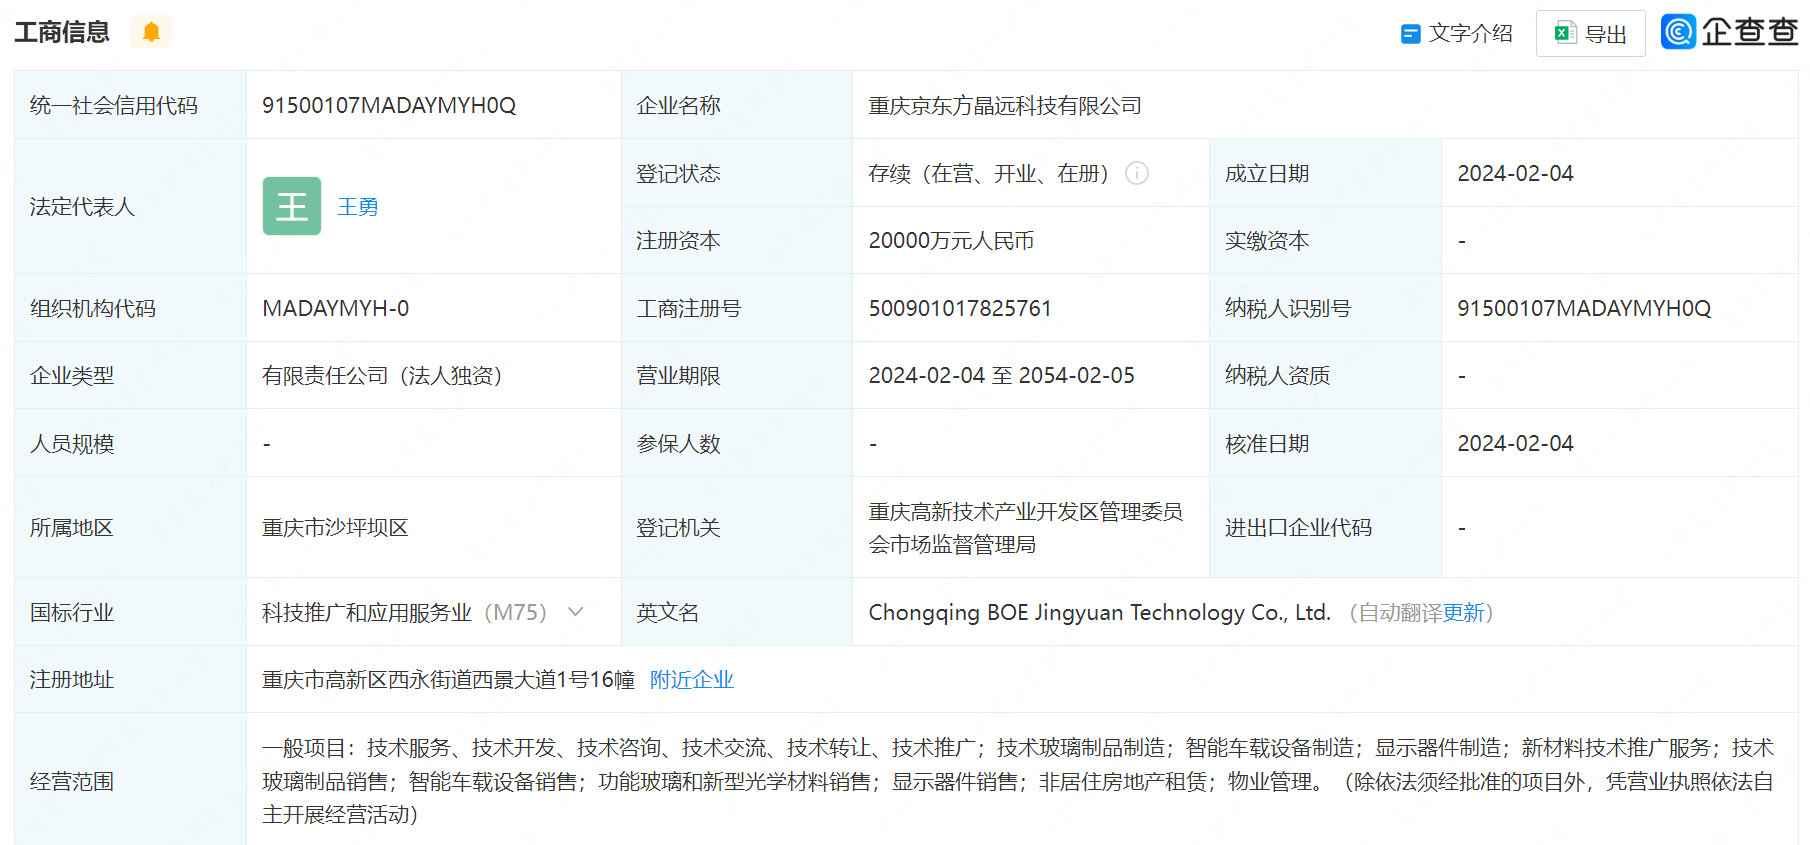Click the 登记状态 label cell
The image size is (1810, 845).
(x=737, y=173)
